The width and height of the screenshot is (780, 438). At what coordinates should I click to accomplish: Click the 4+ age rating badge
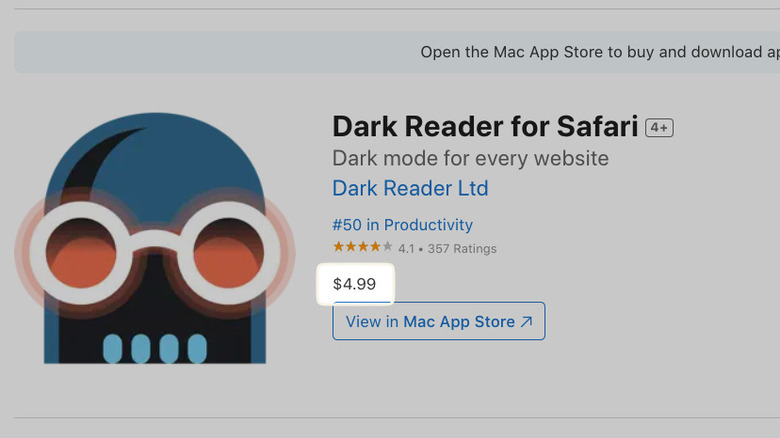click(x=659, y=128)
